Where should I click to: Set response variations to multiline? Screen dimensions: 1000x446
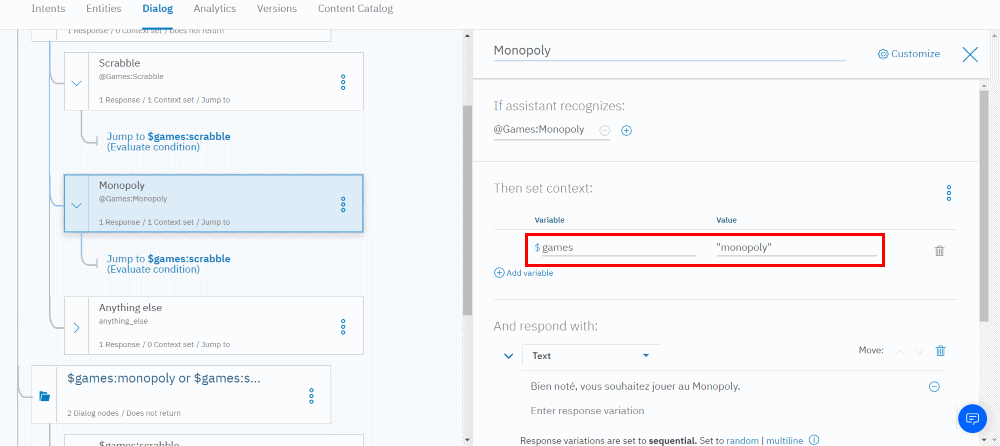784,440
